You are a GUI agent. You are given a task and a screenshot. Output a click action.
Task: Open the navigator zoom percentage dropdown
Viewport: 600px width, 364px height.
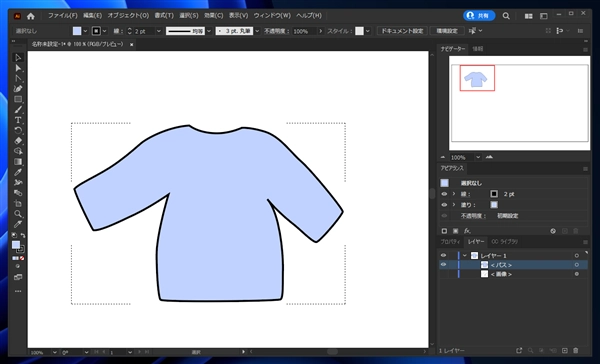[478, 157]
